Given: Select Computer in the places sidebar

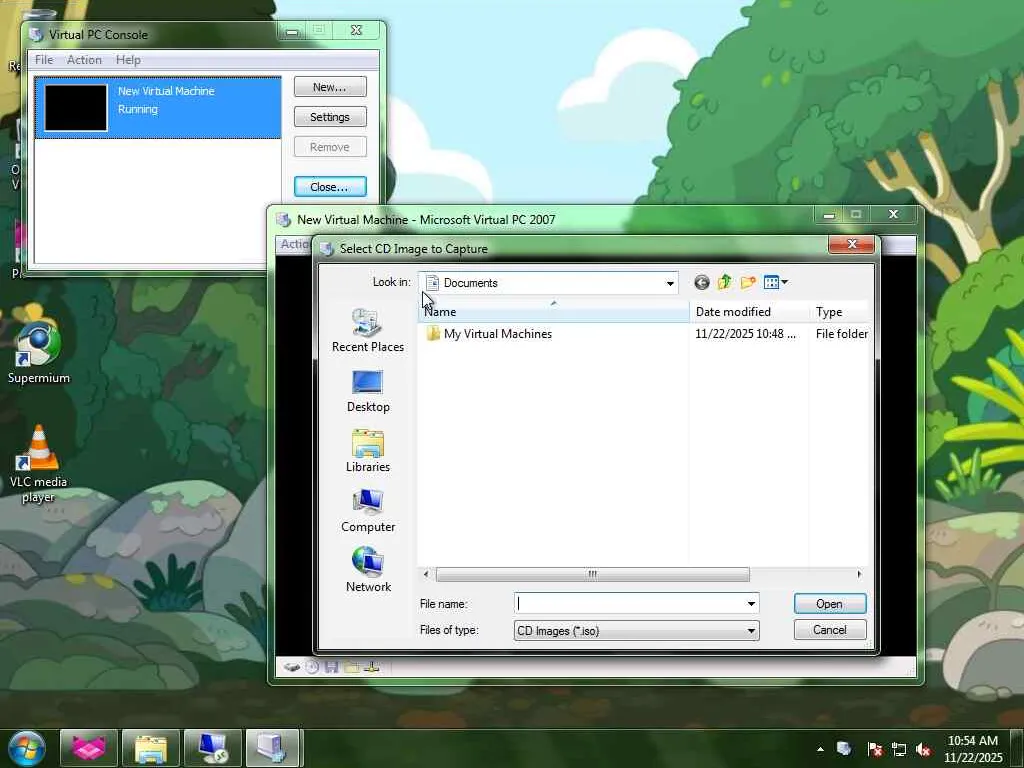Looking at the screenshot, I should tap(368, 511).
